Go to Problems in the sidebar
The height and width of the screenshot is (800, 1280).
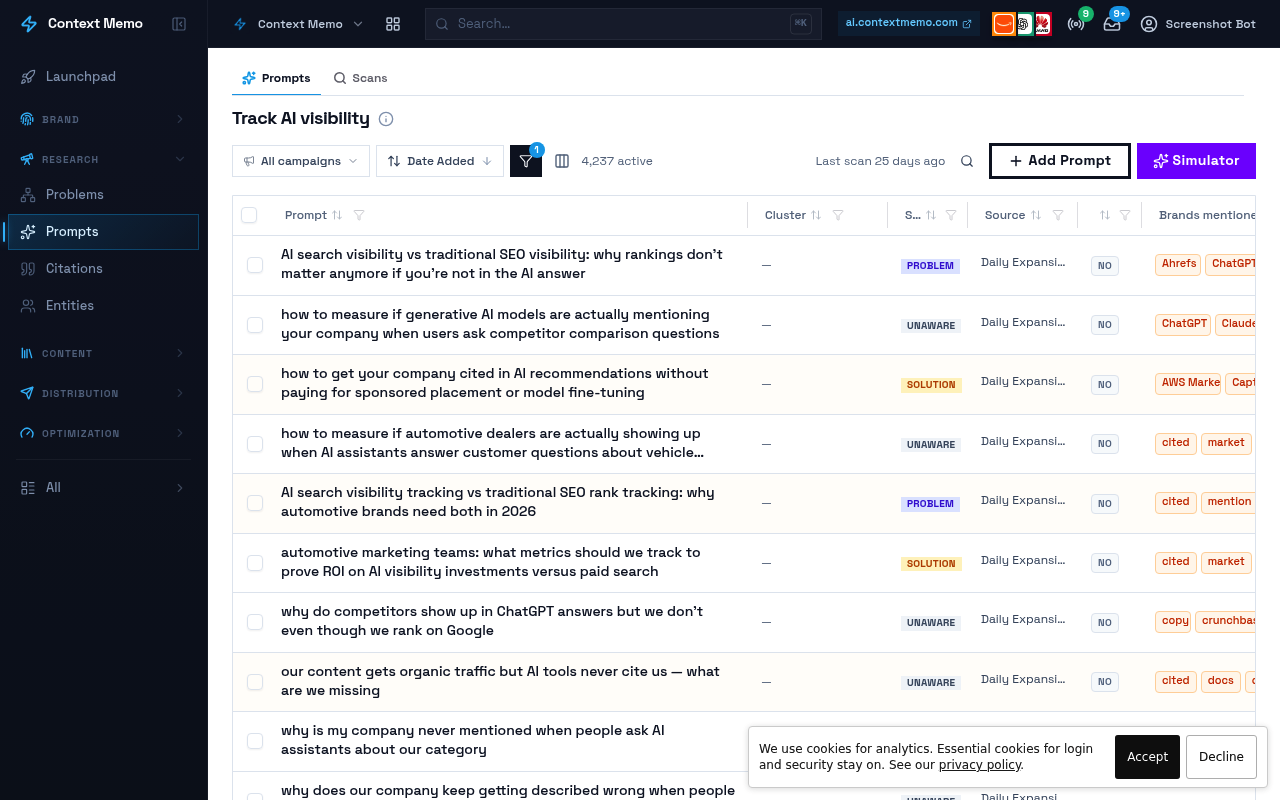104,194
